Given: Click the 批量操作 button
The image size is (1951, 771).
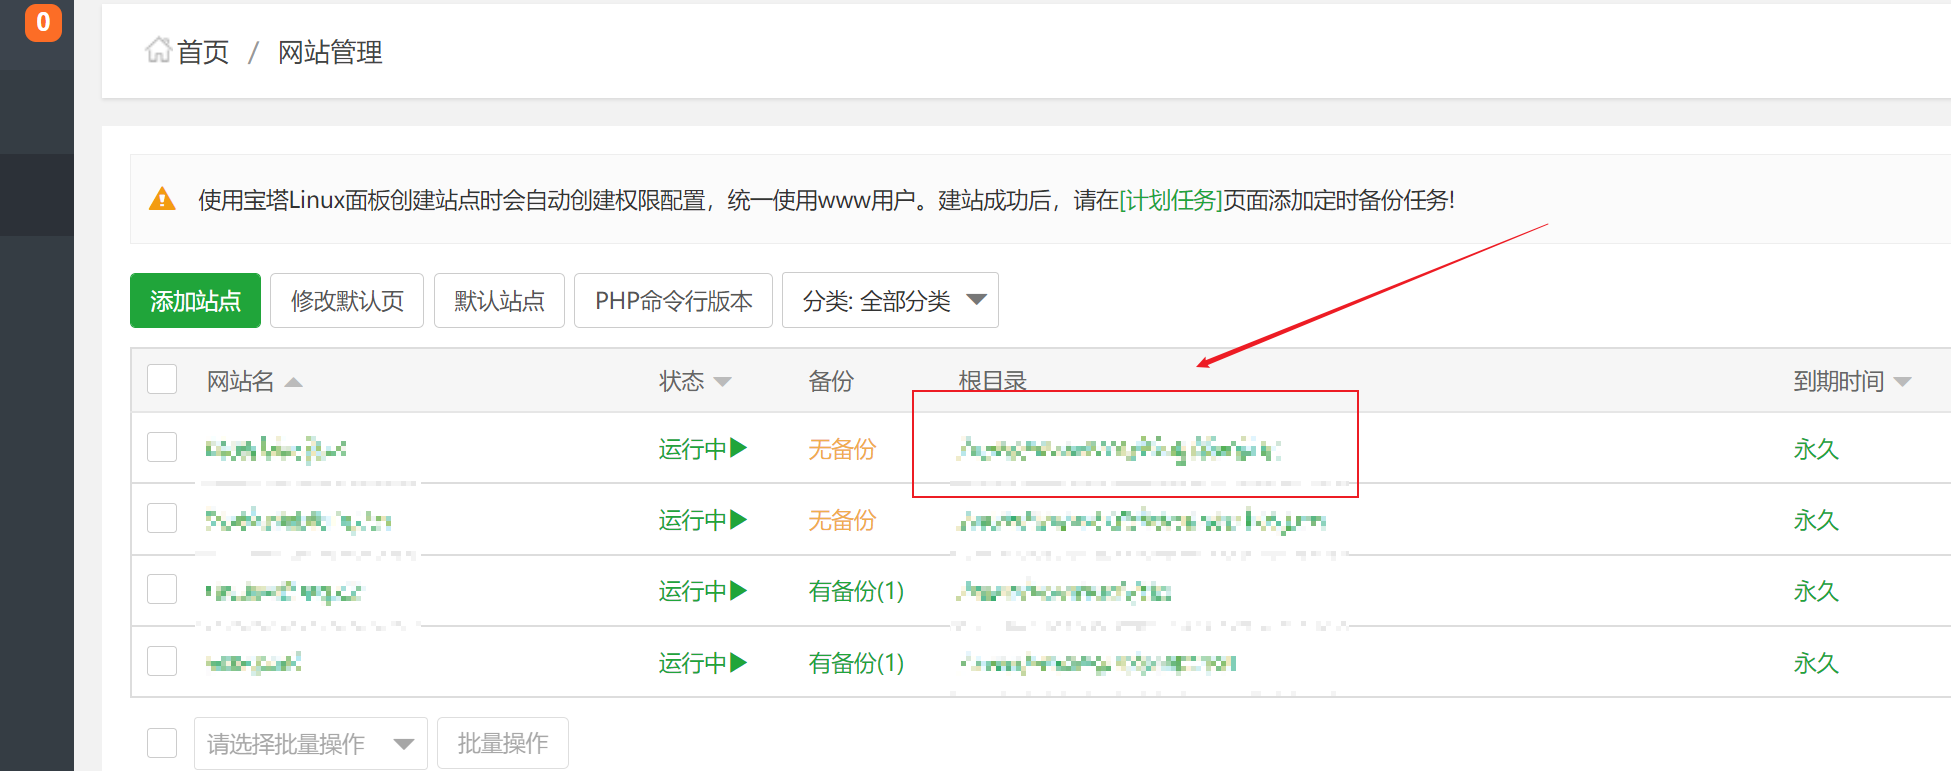Looking at the screenshot, I should (x=503, y=743).
